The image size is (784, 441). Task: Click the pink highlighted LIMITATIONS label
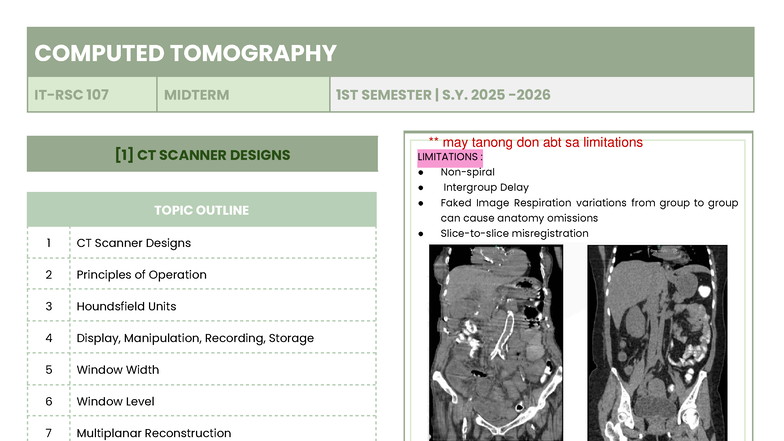coord(450,157)
